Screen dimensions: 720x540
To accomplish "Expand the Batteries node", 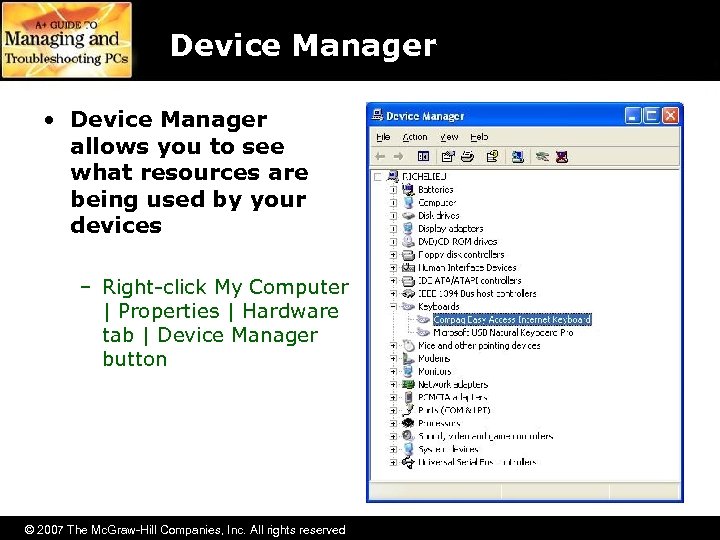I will coord(394,190).
